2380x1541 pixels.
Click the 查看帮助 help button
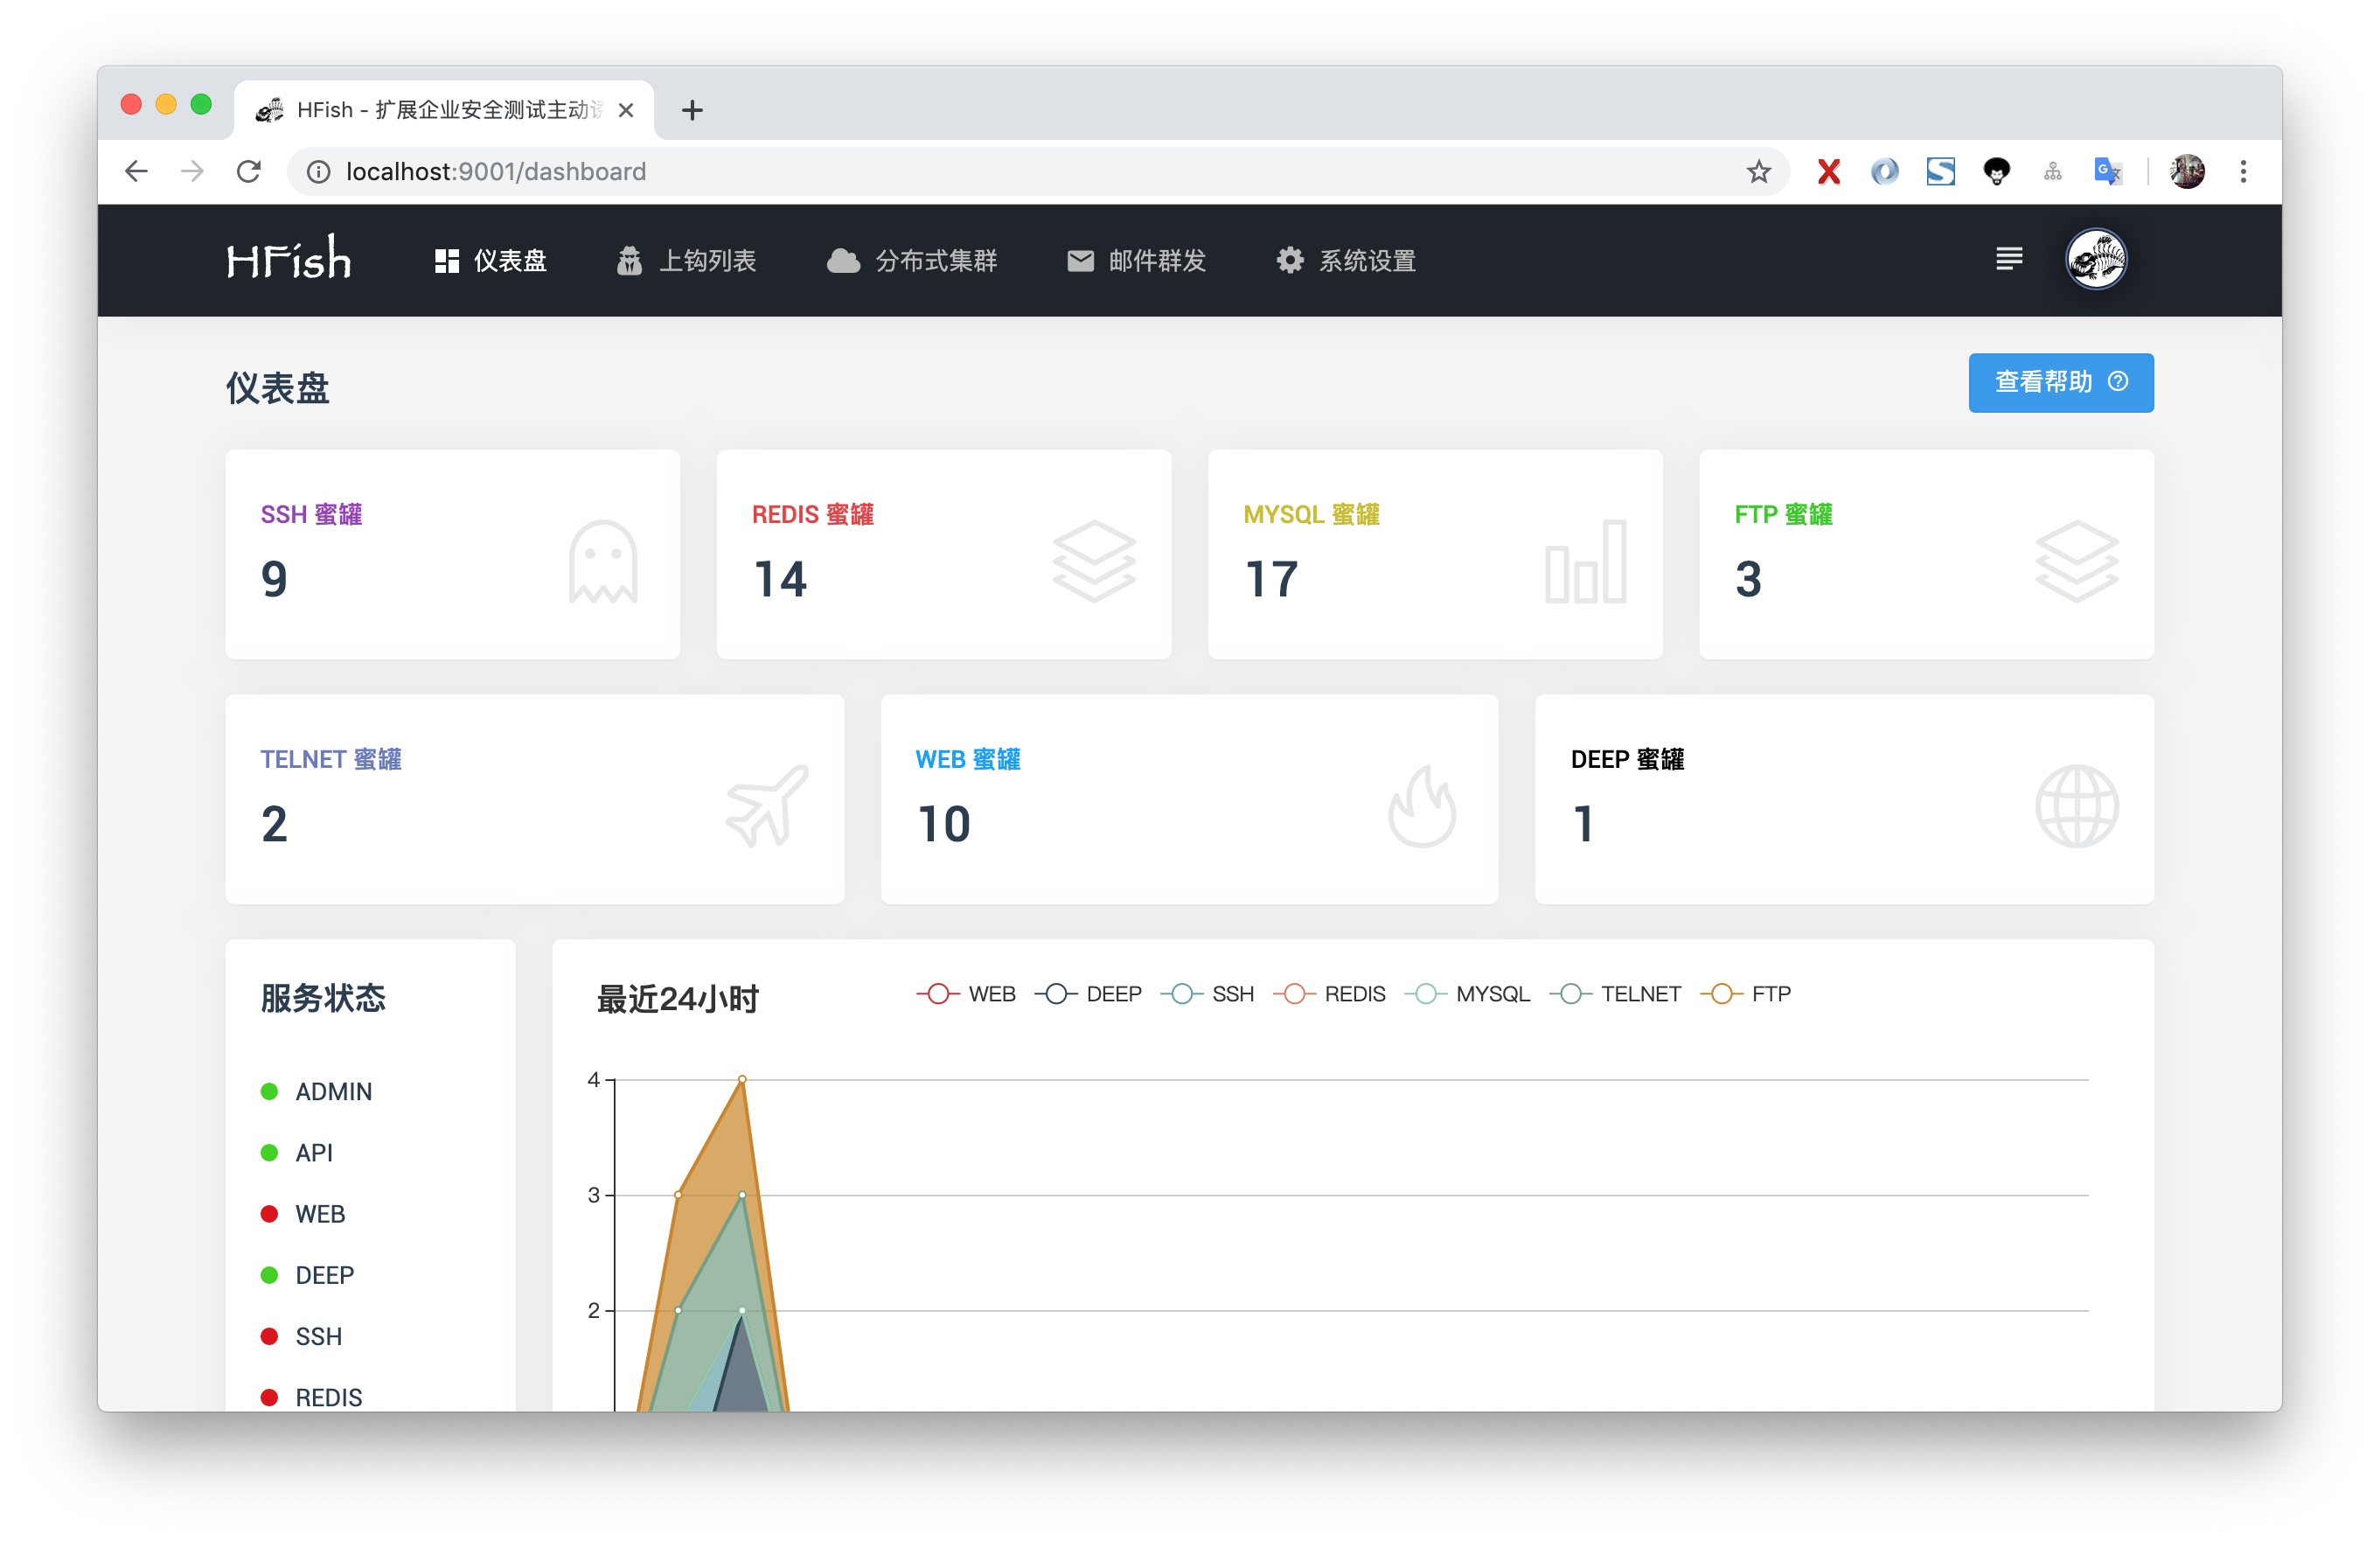click(2060, 382)
